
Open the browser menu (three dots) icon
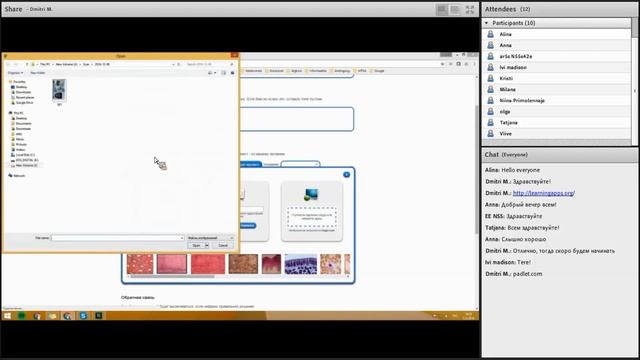(474, 64)
